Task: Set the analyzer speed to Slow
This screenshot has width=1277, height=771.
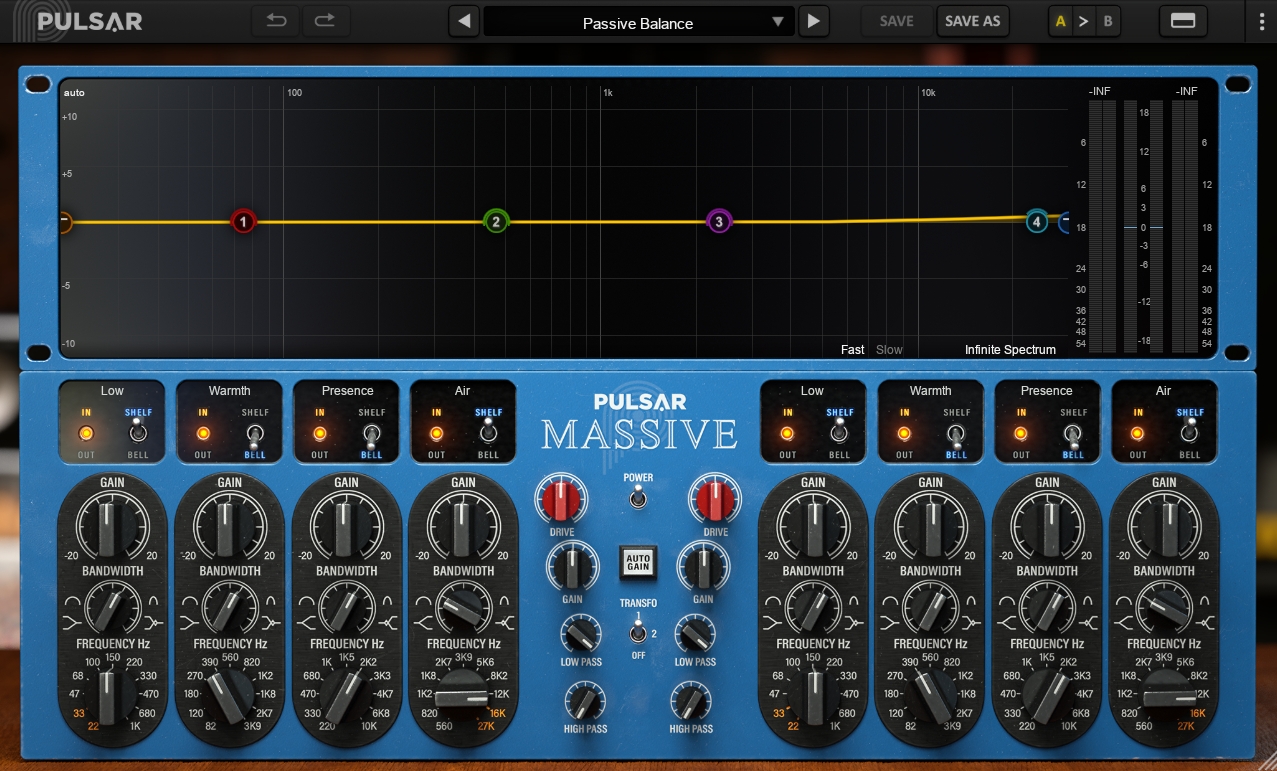Action: (x=889, y=350)
